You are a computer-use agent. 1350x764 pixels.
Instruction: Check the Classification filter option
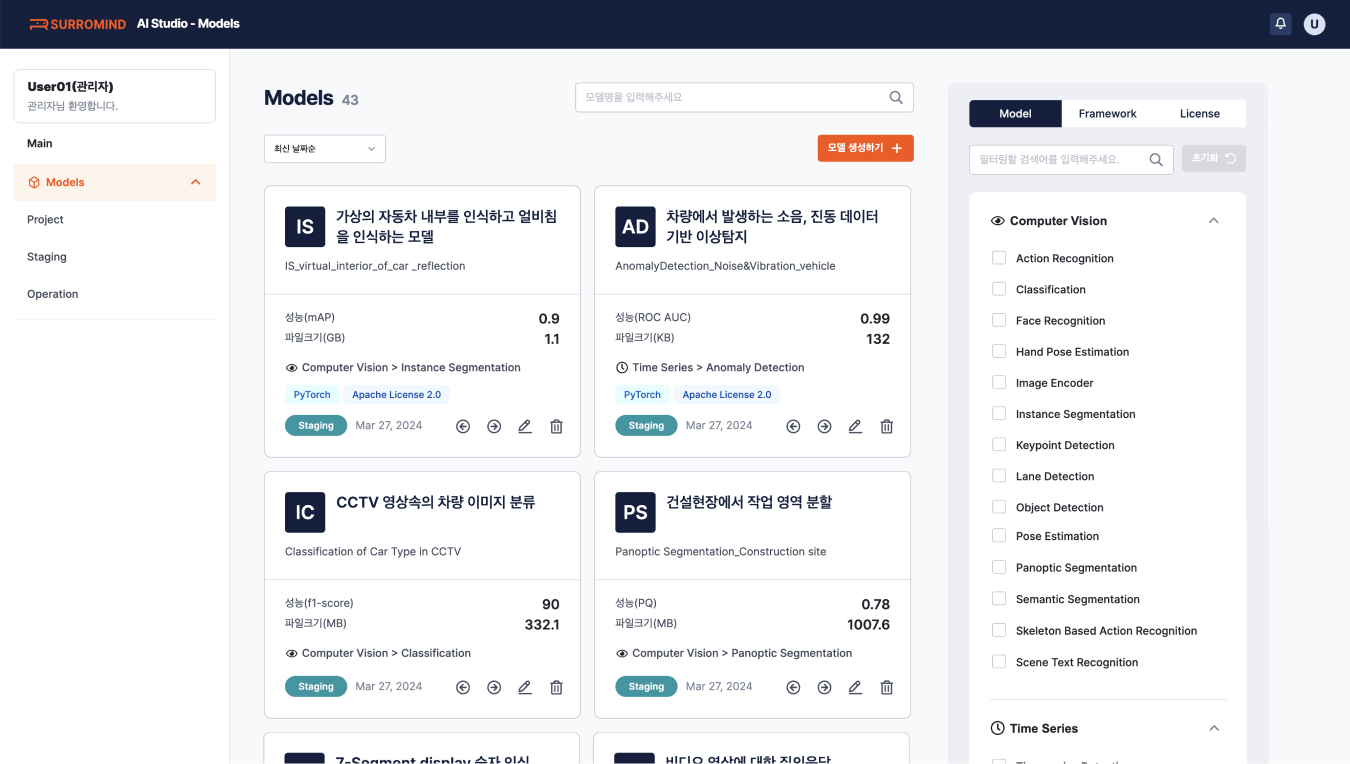coord(998,289)
